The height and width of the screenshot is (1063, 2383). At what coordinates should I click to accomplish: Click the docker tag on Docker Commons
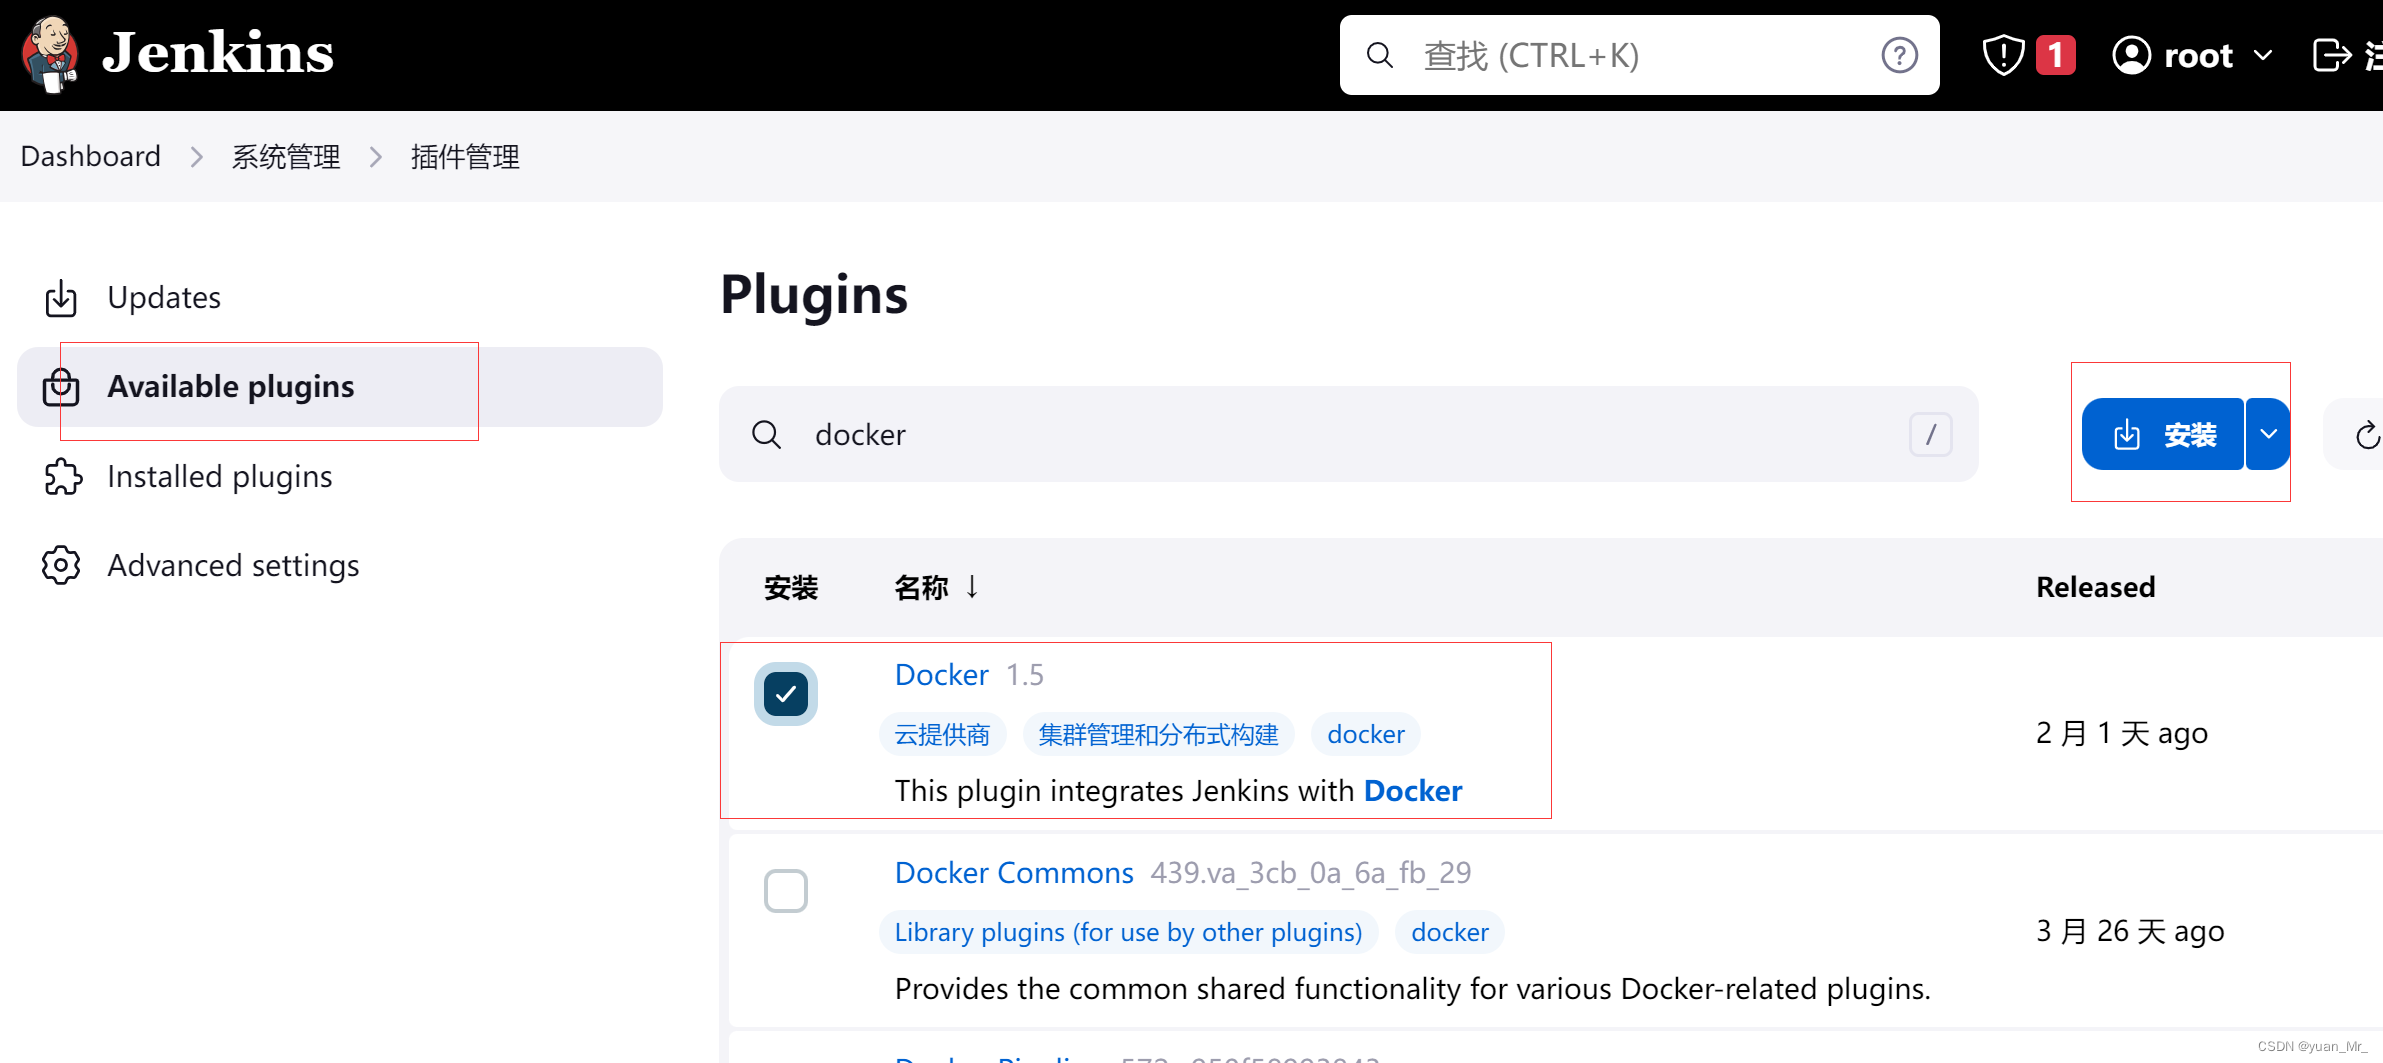click(1449, 932)
